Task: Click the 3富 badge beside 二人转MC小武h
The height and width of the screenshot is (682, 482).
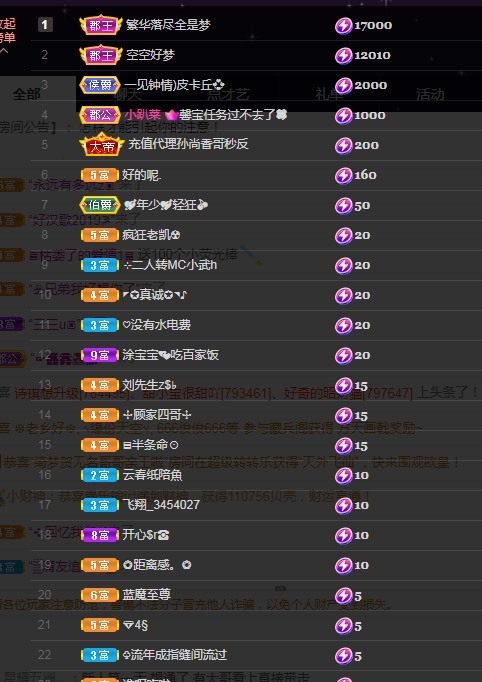Action: pos(100,265)
